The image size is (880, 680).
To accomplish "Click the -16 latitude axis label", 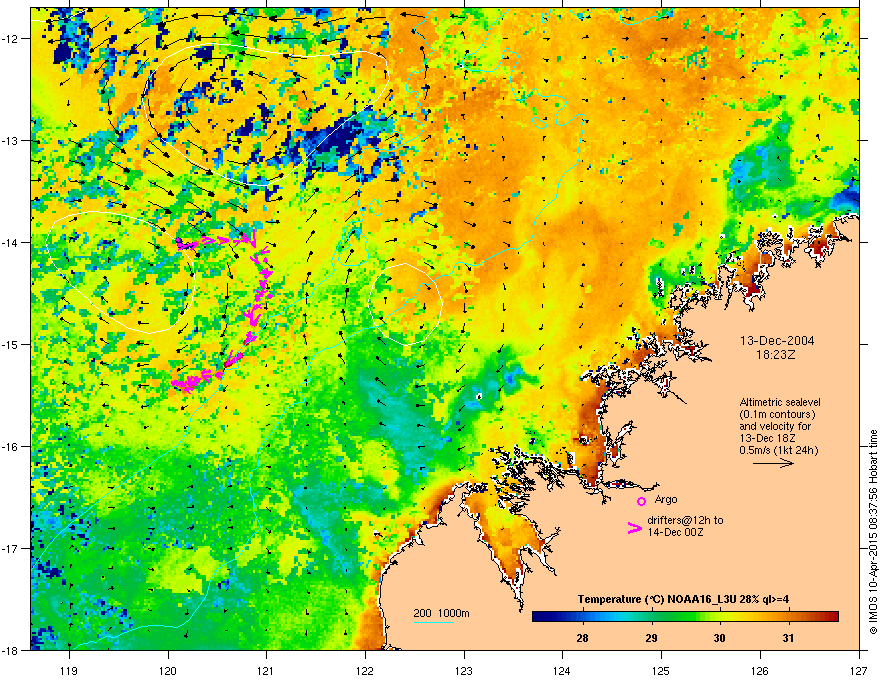I will coord(10,446).
